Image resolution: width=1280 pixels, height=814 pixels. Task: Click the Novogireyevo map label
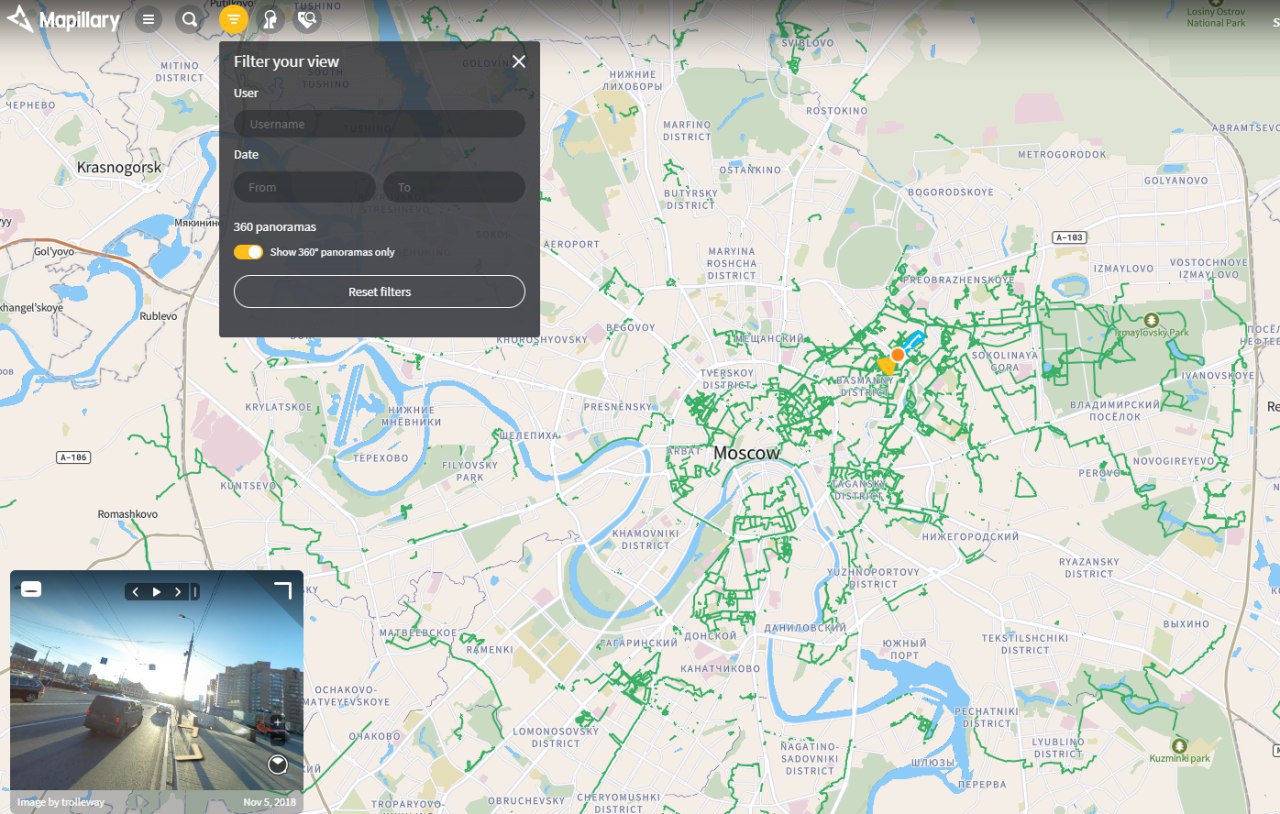pos(1172,461)
